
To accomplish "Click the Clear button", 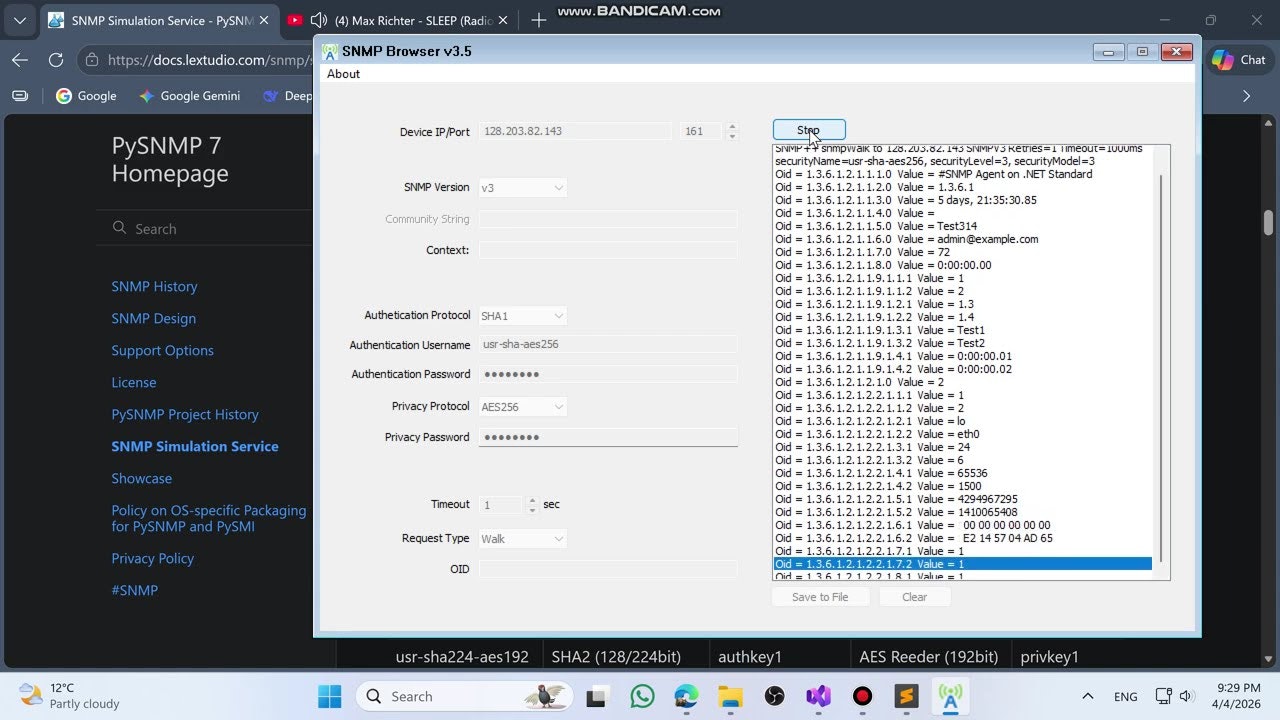I will tap(915, 597).
